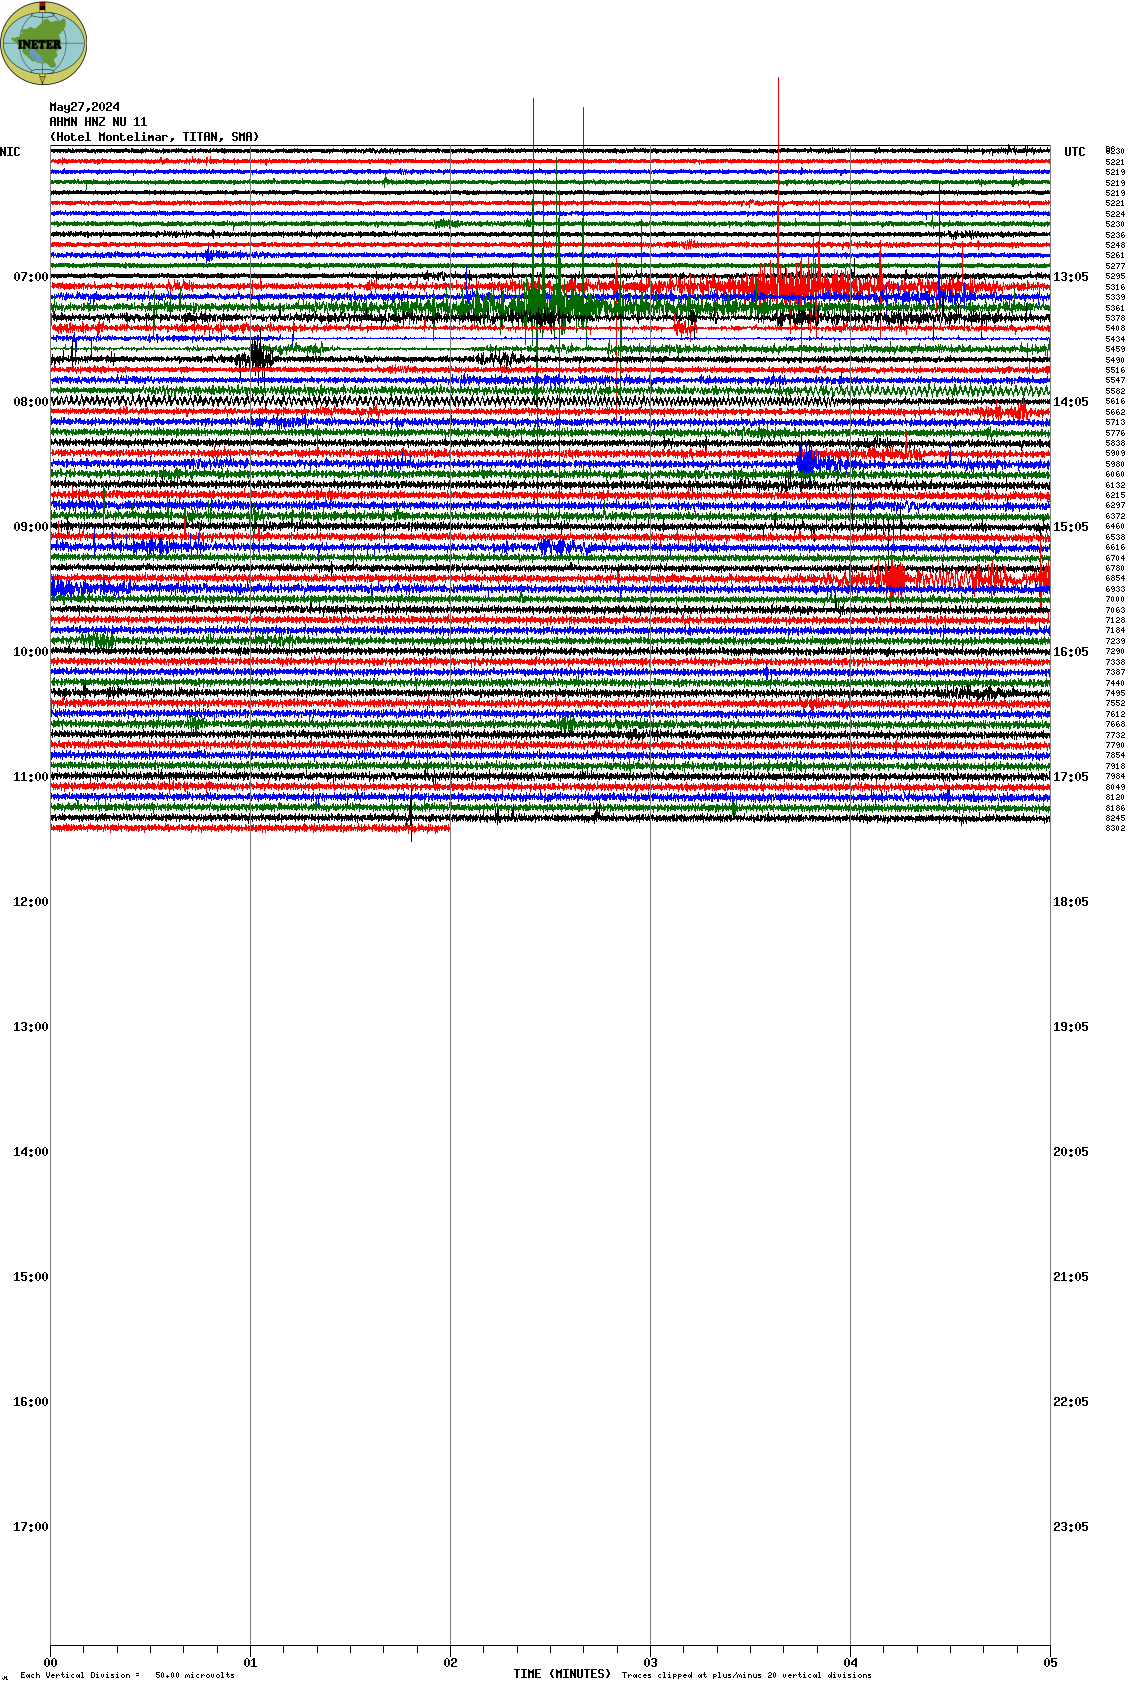Select the 09:00 local time marker
This screenshot has height=1689, width=1130.
click(30, 527)
